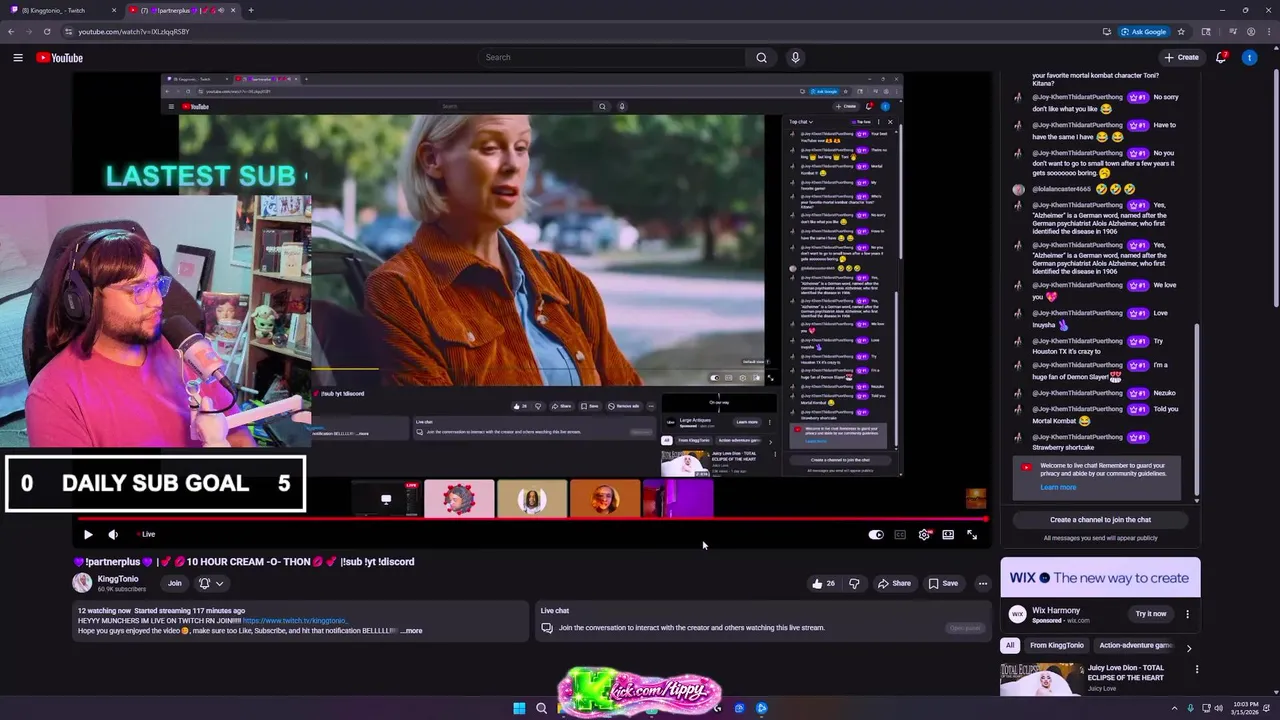Go back with browser back arrow
The width and height of the screenshot is (1280, 720).
click(x=11, y=32)
